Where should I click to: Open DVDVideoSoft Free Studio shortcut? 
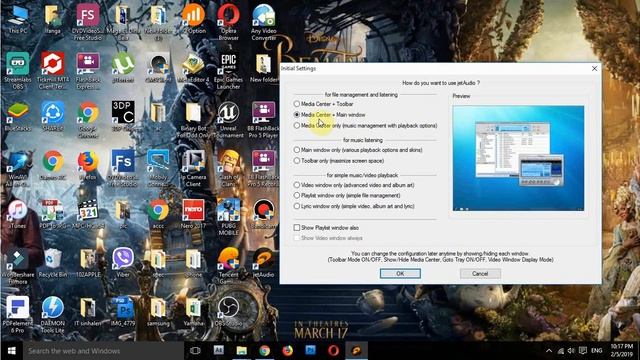tap(87, 21)
